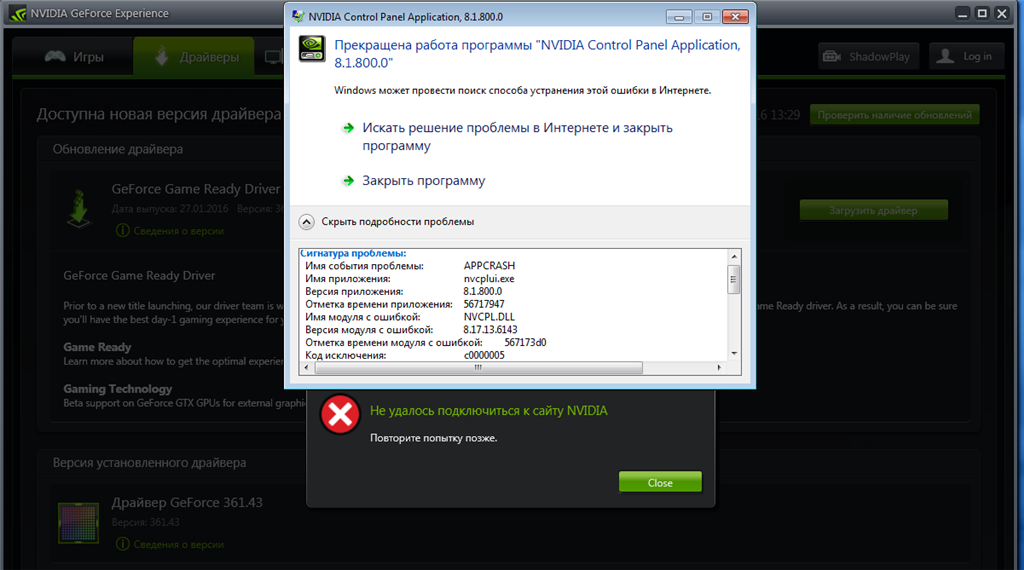
Task: Click the Game Ready heading text
Action: point(97,347)
